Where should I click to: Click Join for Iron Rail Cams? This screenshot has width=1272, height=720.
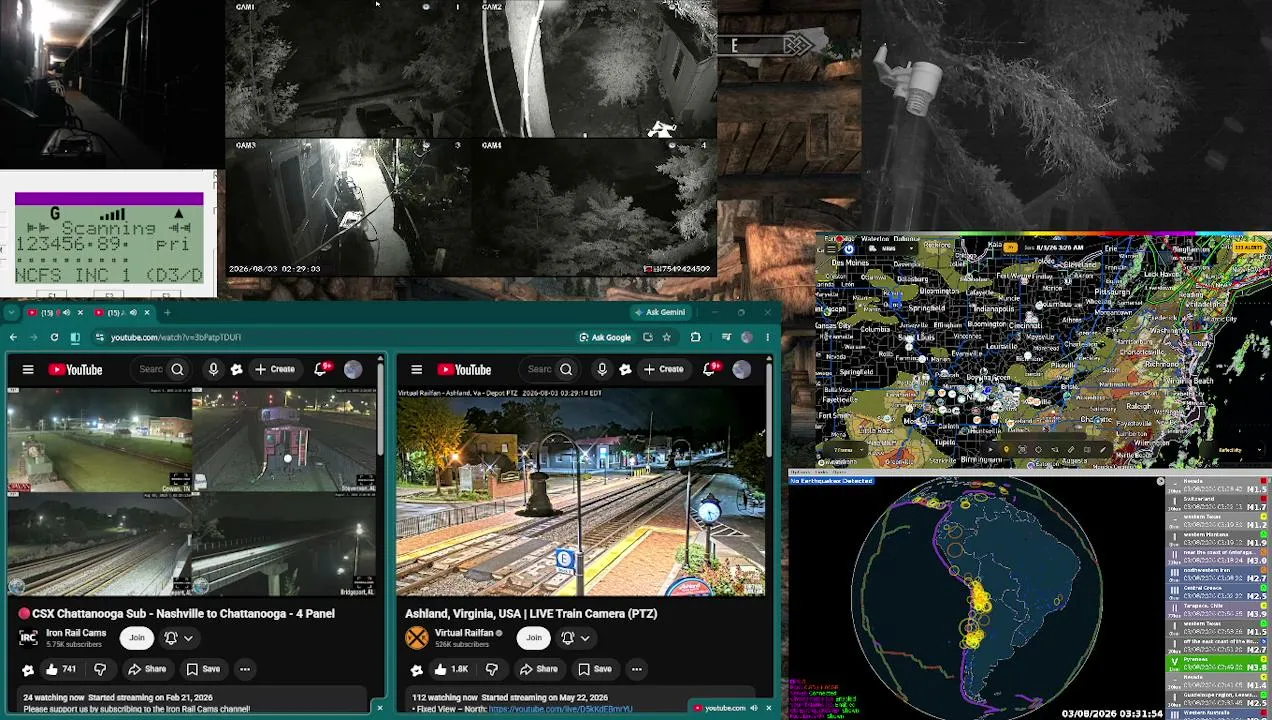tap(136, 637)
